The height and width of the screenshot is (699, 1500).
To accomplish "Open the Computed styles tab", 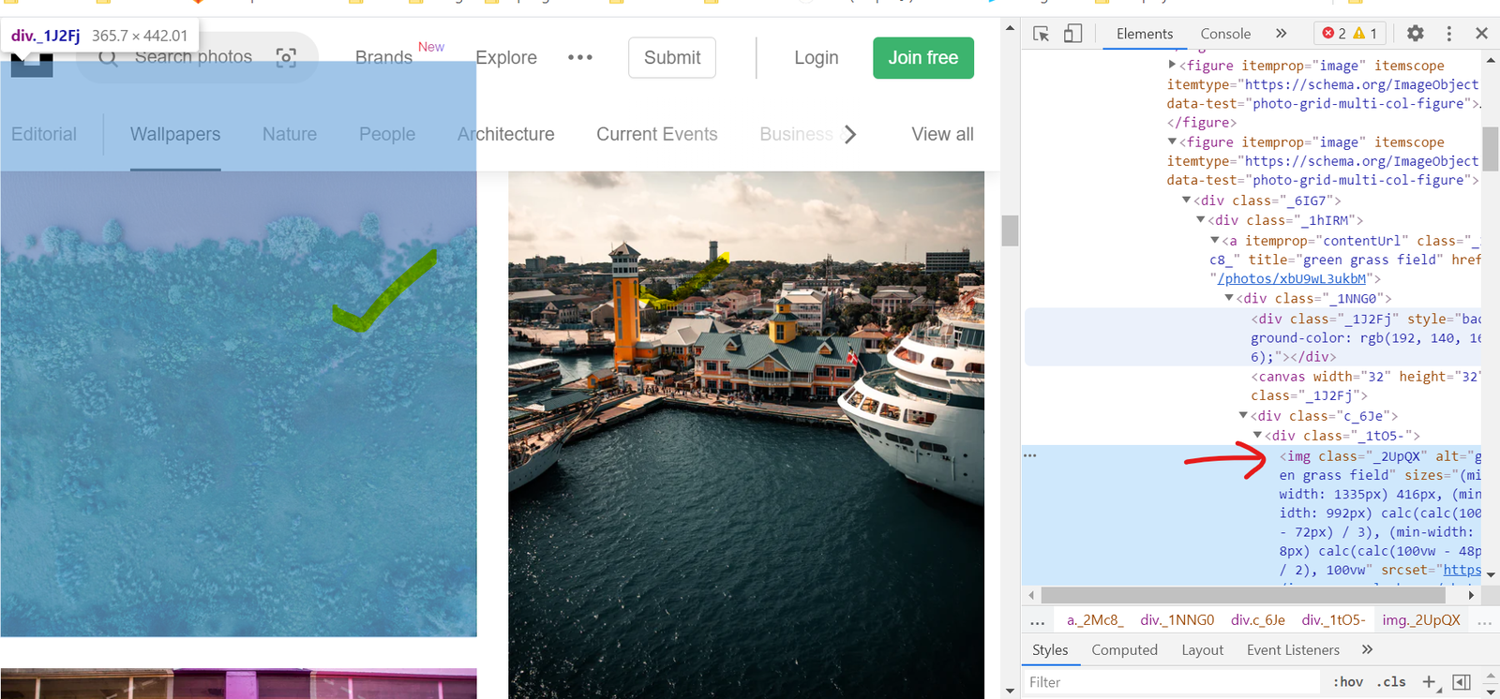I will click(x=1124, y=650).
